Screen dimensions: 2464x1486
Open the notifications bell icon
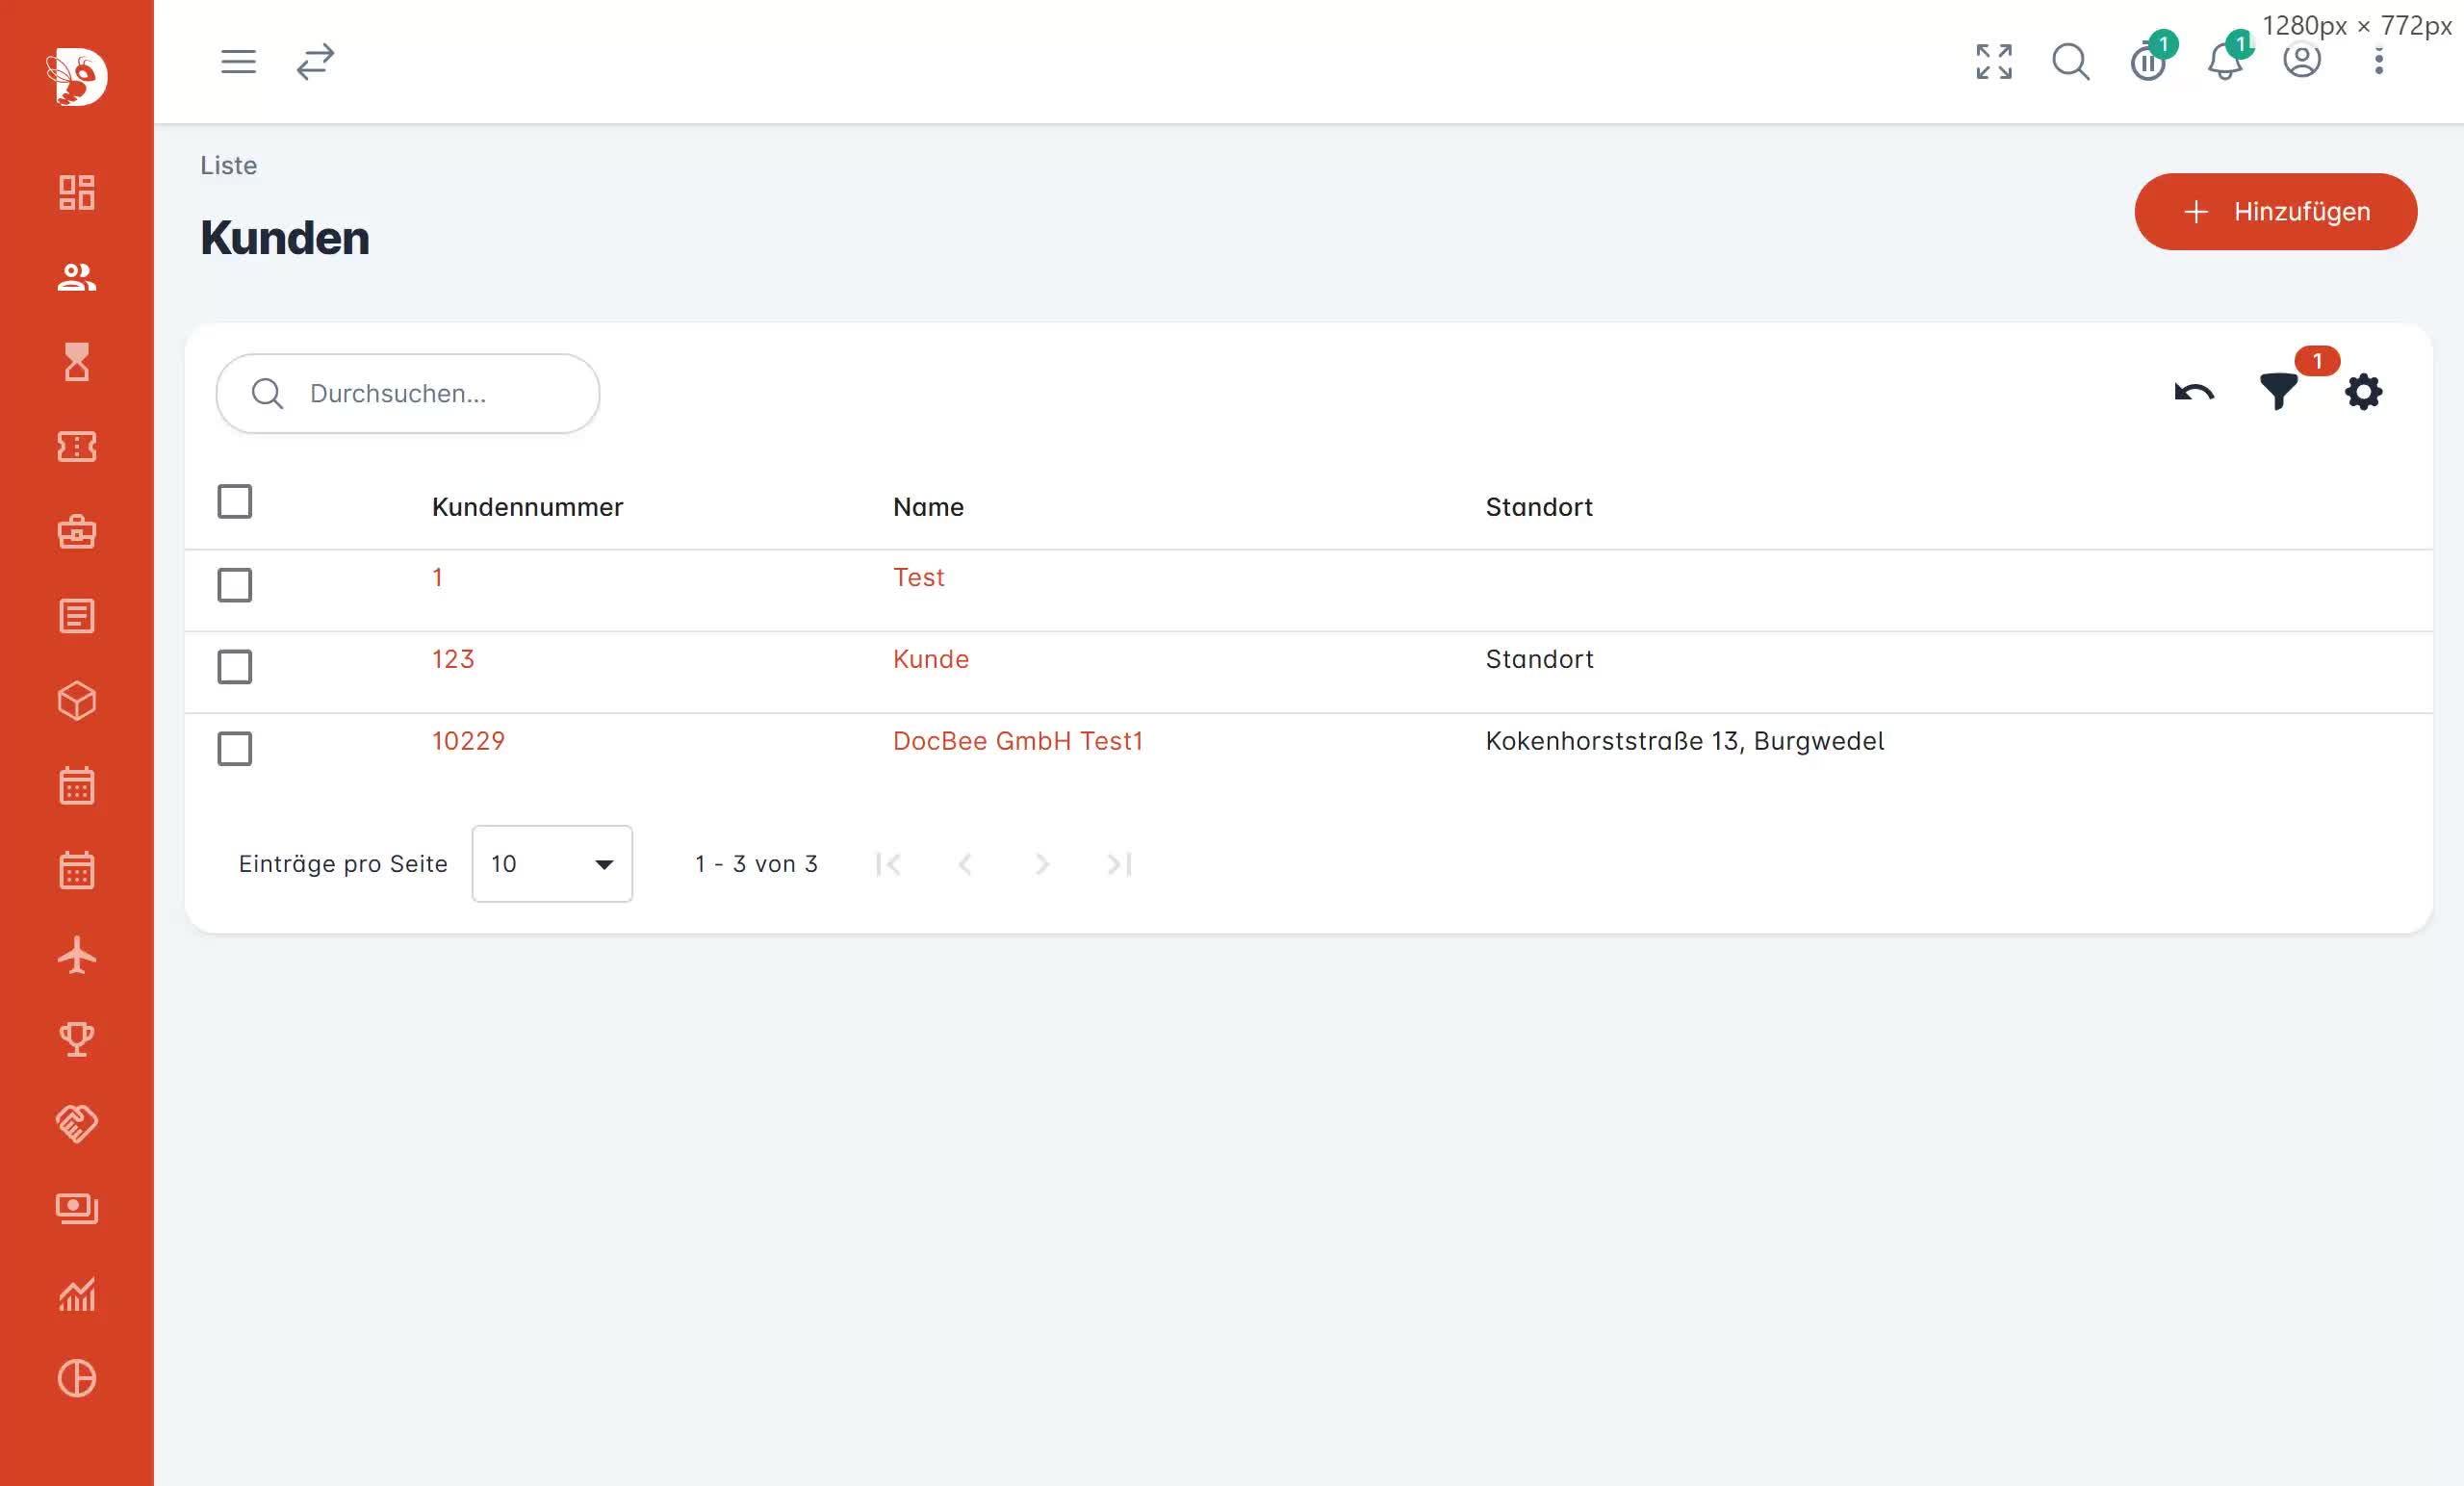click(x=2224, y=62)
